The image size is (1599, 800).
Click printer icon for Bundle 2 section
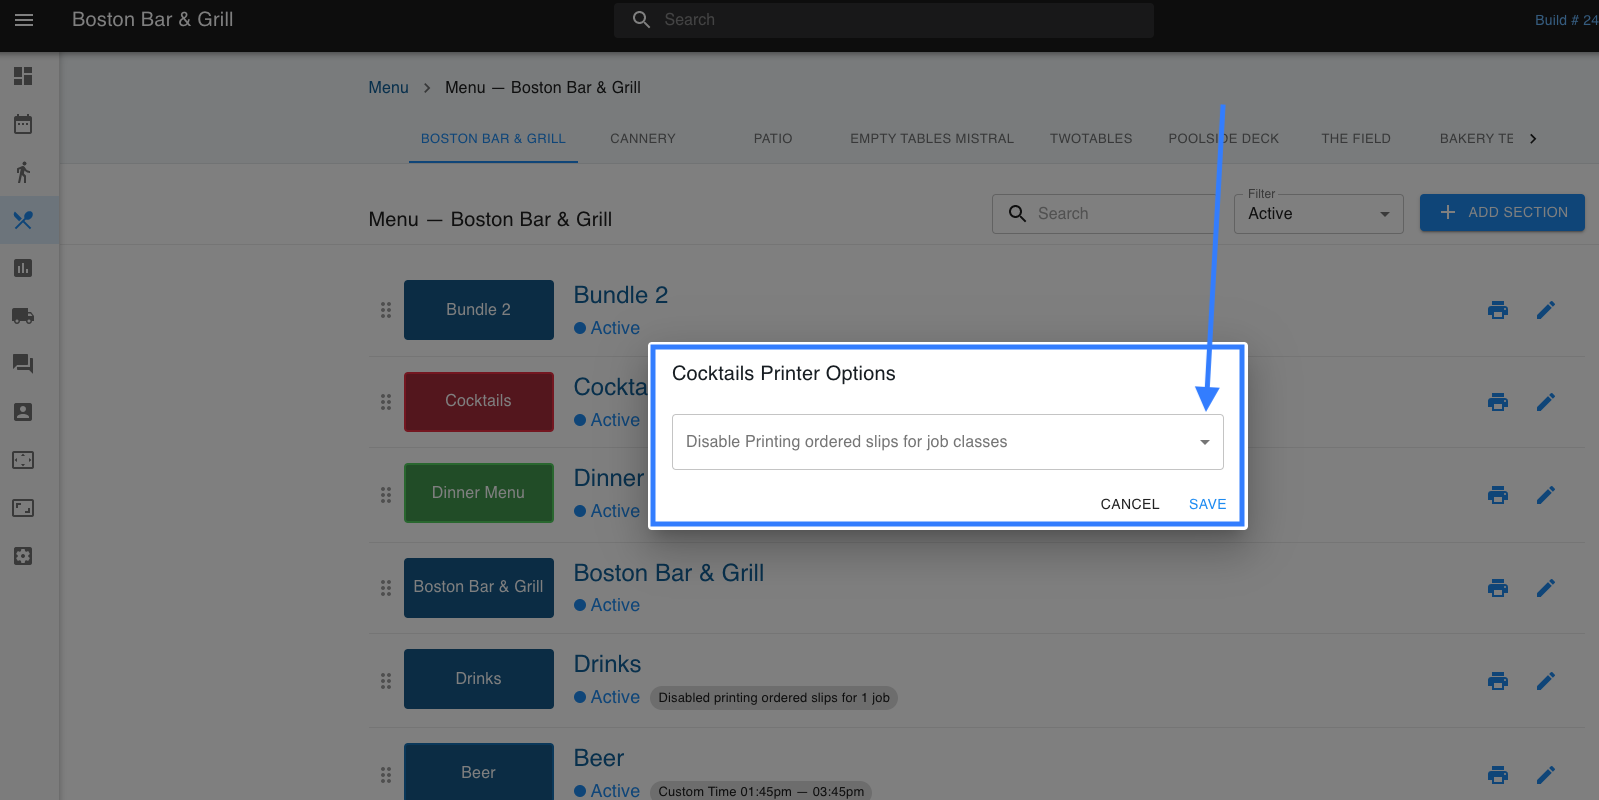tap(1497, 310)
